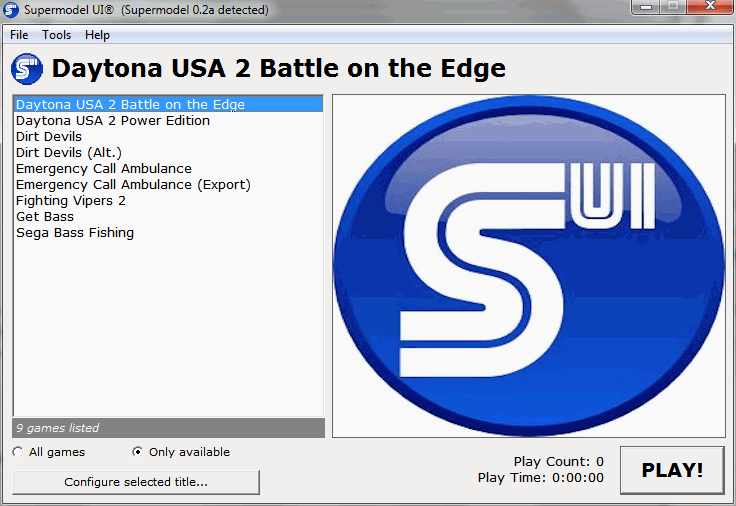The image size is (736, 506).
Task: Click the Play Time: 0:00:00 label
Action: pyautogui.click(x=541, y=478)
